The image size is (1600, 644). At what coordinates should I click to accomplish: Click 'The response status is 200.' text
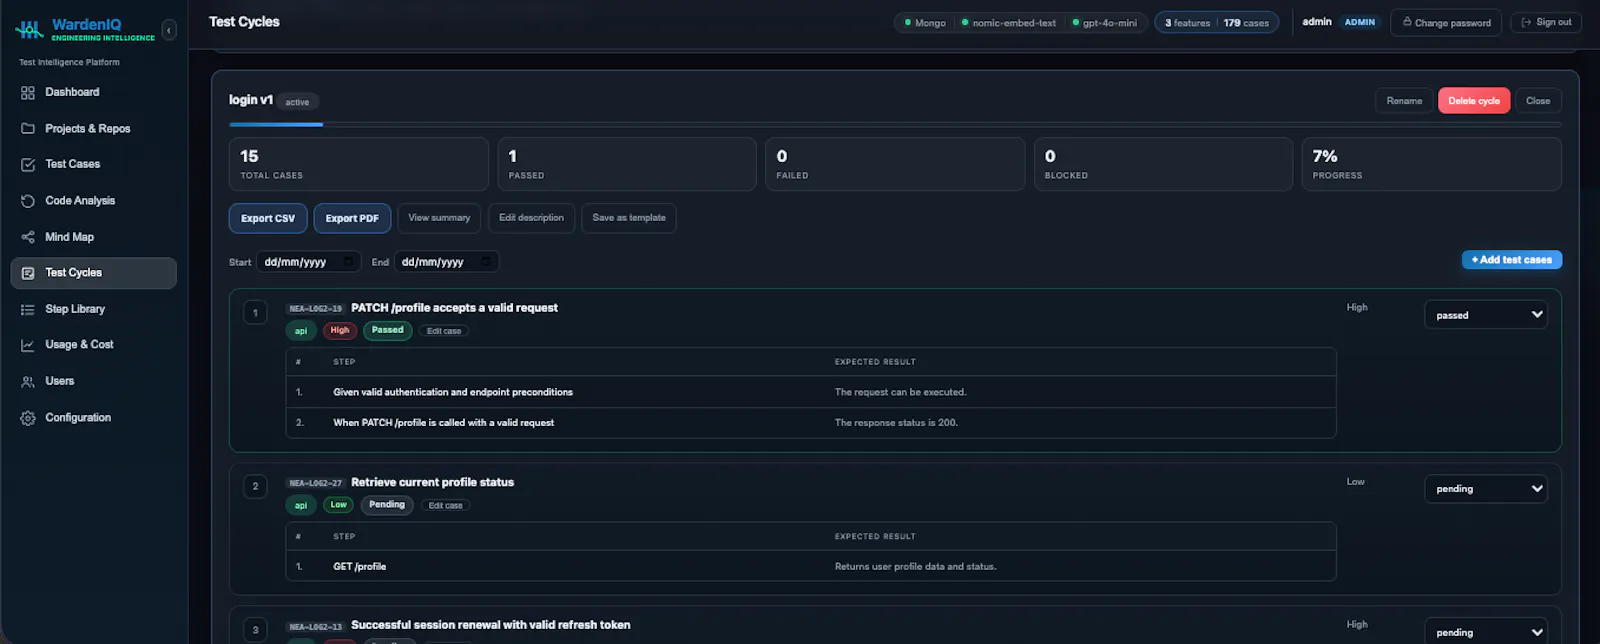(896, 423)
